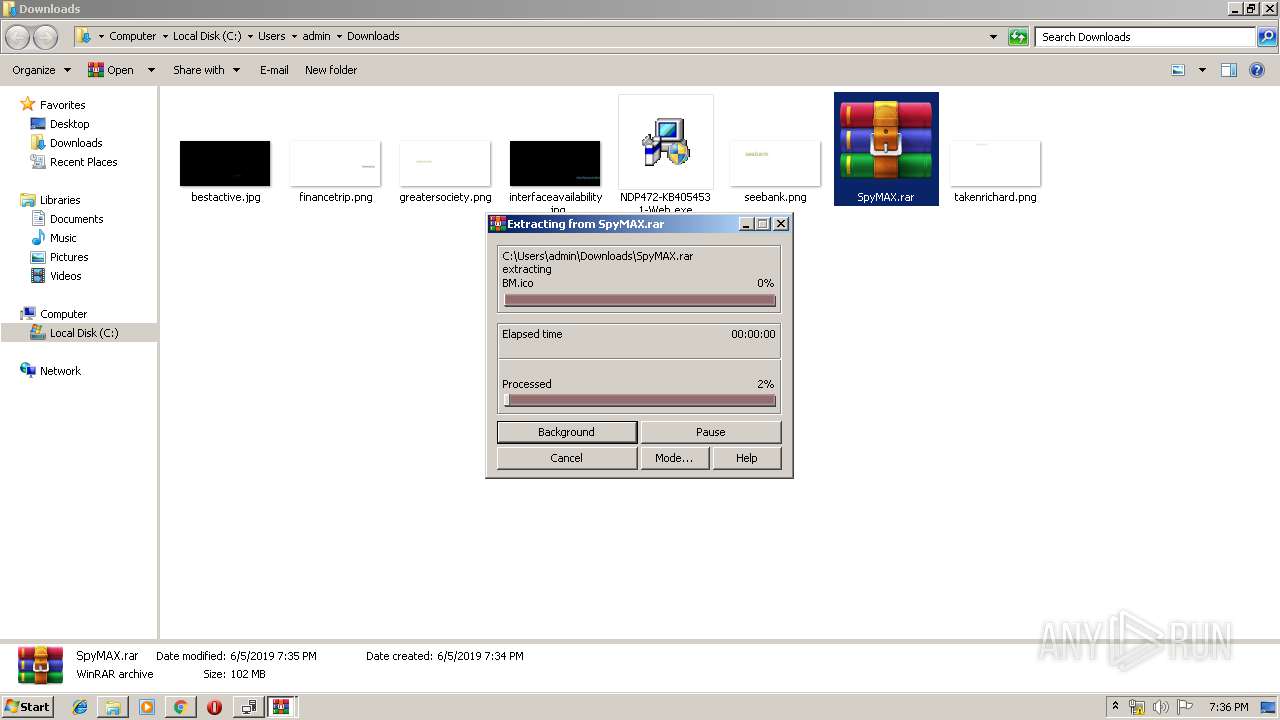Click the Forward navigation arrow
The height and width of the screenshot is (720, 1280).
(45, 37)
